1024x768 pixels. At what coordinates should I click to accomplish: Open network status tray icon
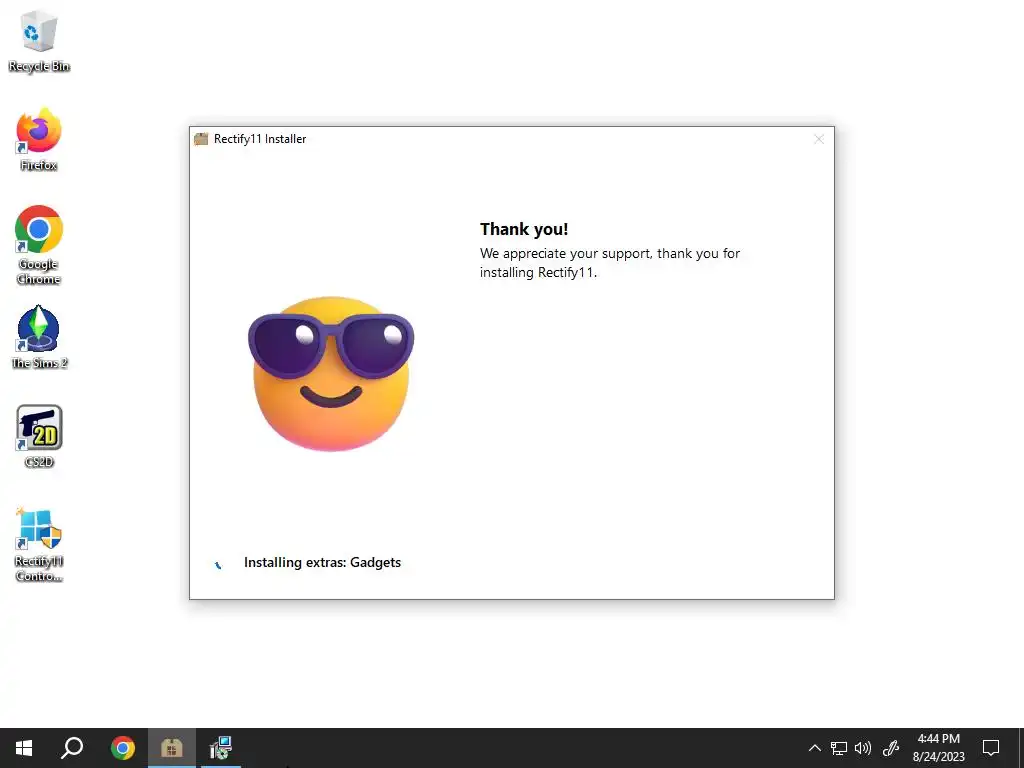(x=839, y=748)
